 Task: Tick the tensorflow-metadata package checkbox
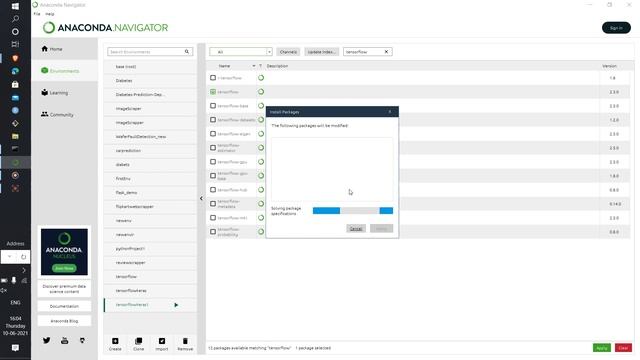click(213, 204)
